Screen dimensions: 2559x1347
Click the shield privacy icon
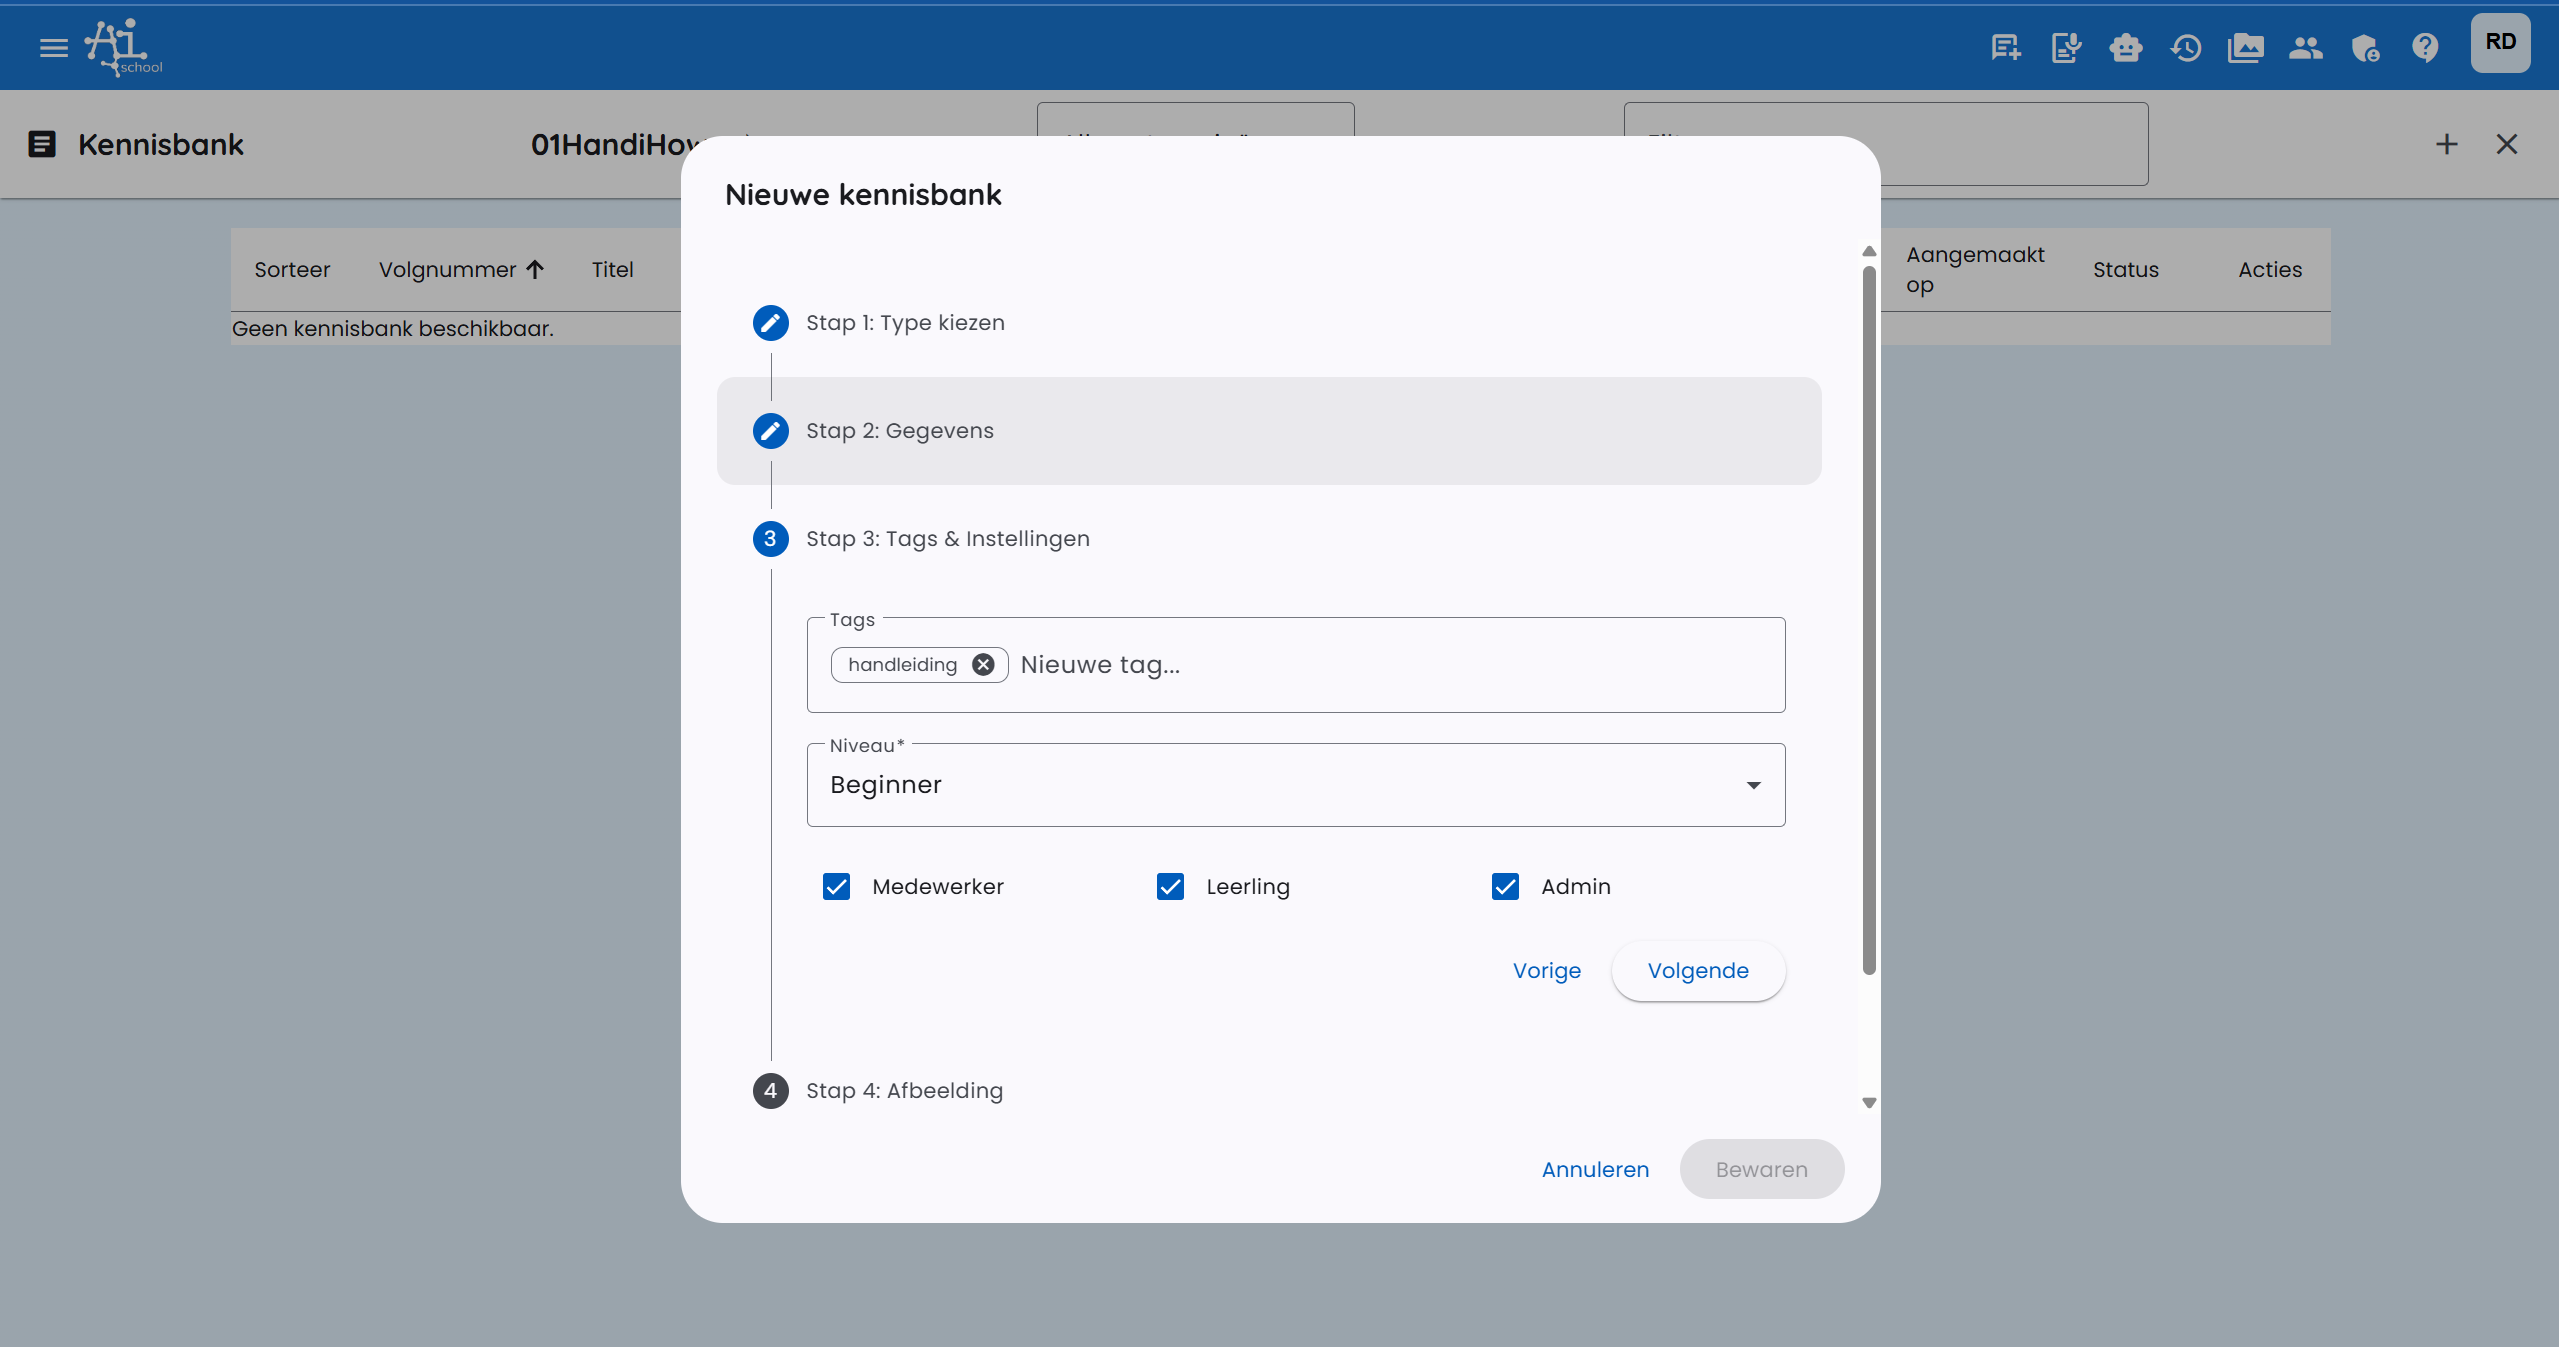tap(2366, 47)
